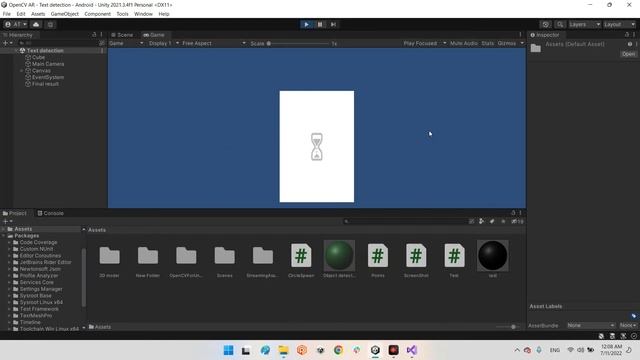640x360 pixels.
Task: Open the Help menu
Action: (x=164, y=14)
